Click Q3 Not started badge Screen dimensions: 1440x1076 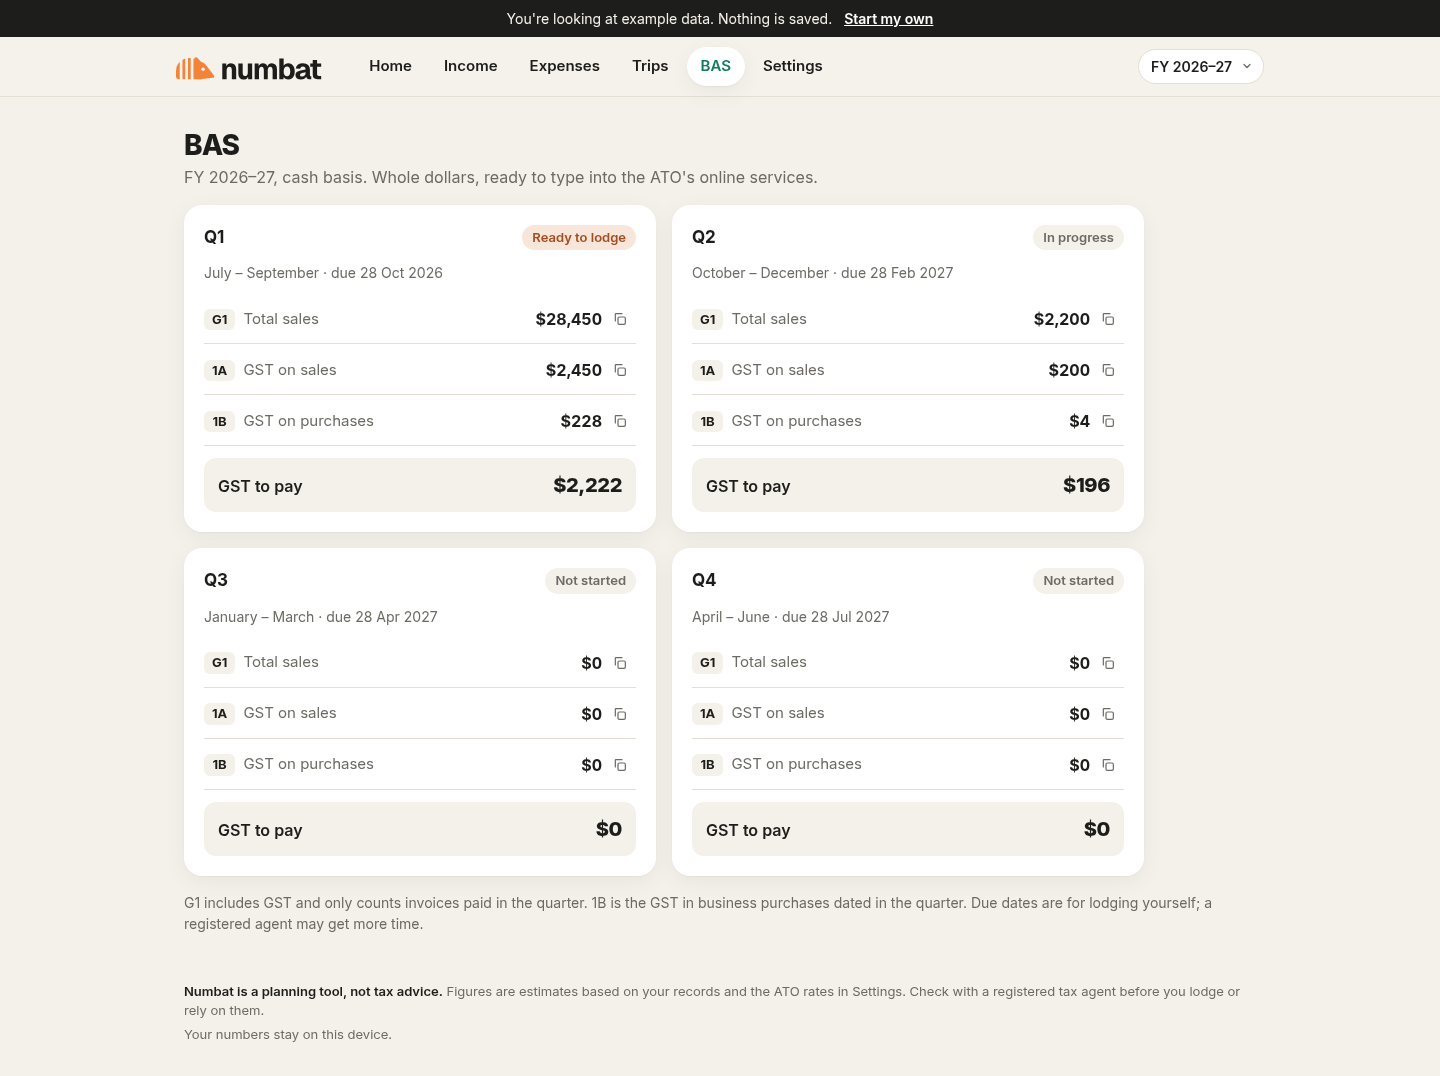590,581
